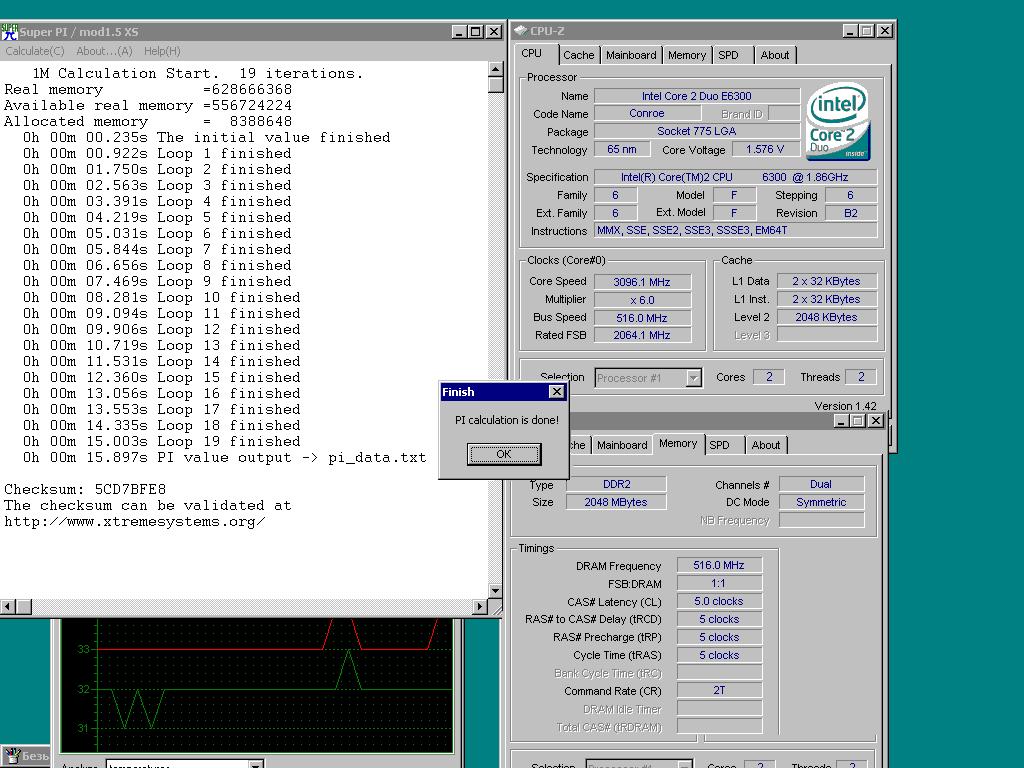The image size is (1024, 768).
Task: Click the Level 2 cache value 2048 KBytes
Action: coord(826,317)
